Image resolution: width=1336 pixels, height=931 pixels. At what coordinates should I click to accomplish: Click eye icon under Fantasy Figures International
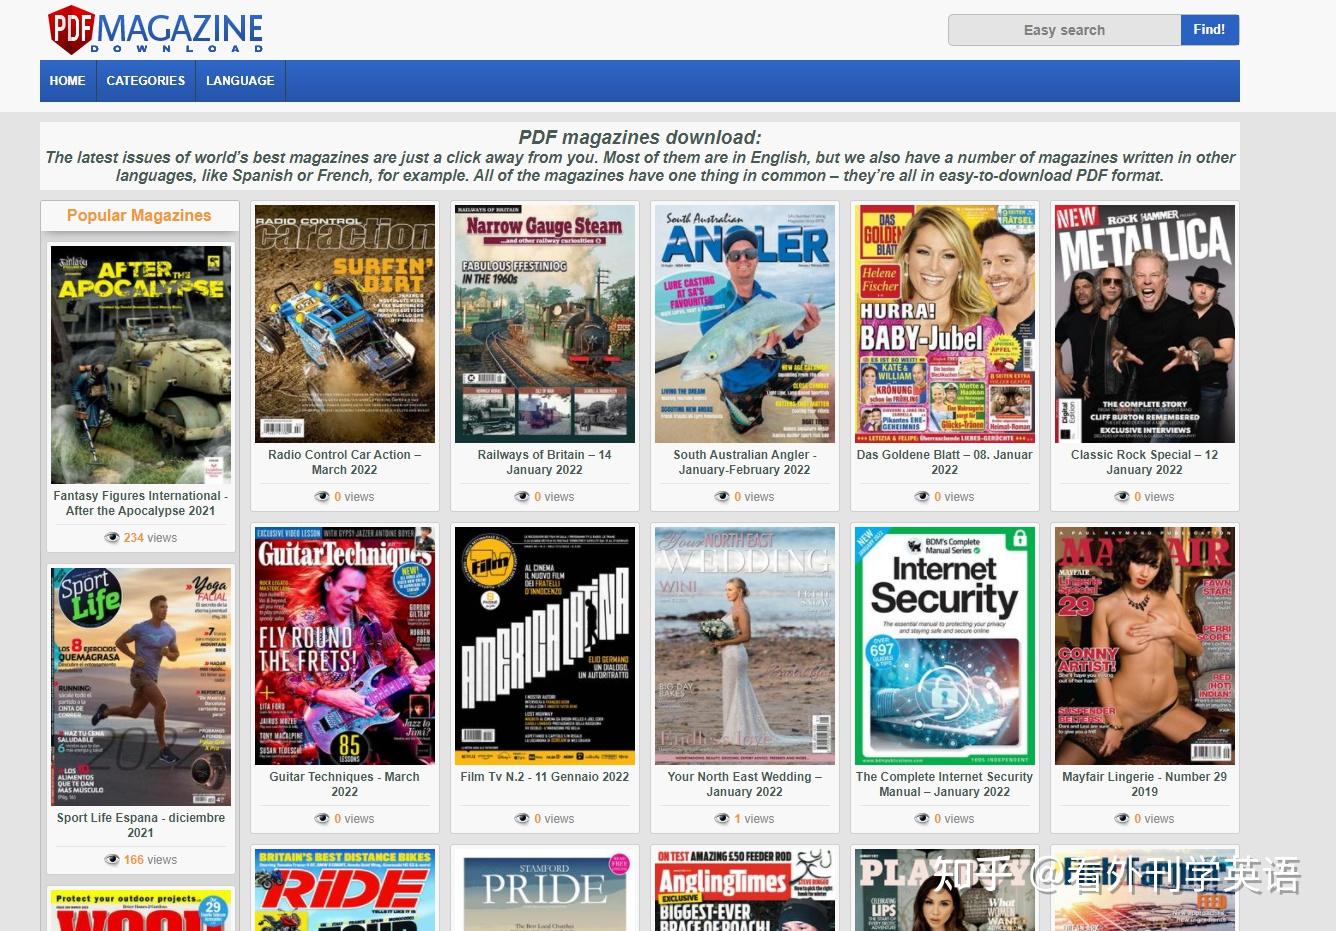(112, 538)
